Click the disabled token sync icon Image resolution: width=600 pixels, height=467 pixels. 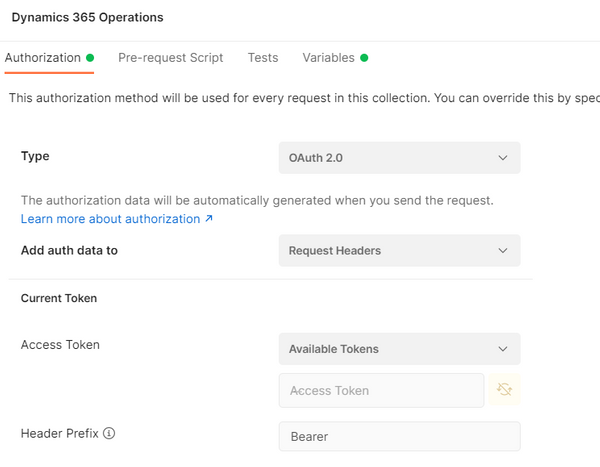point(503,391)
